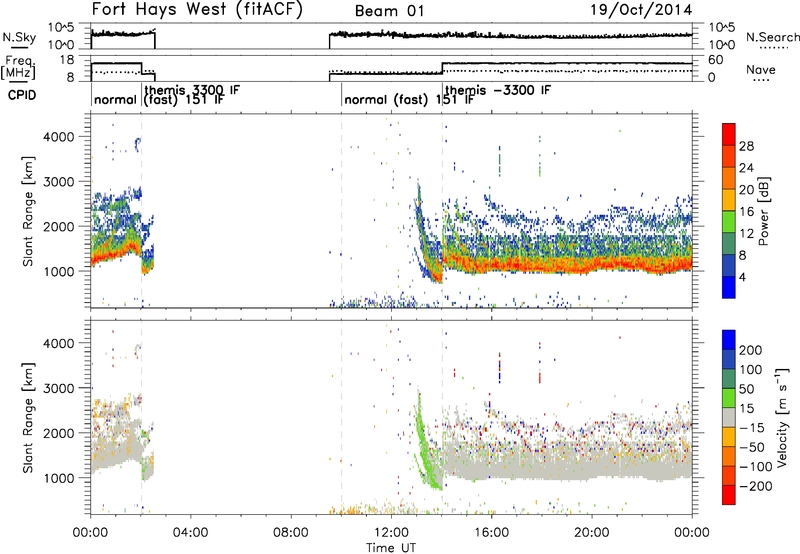Click the 'Power [dB]' colorbar label

click(763, 211)
